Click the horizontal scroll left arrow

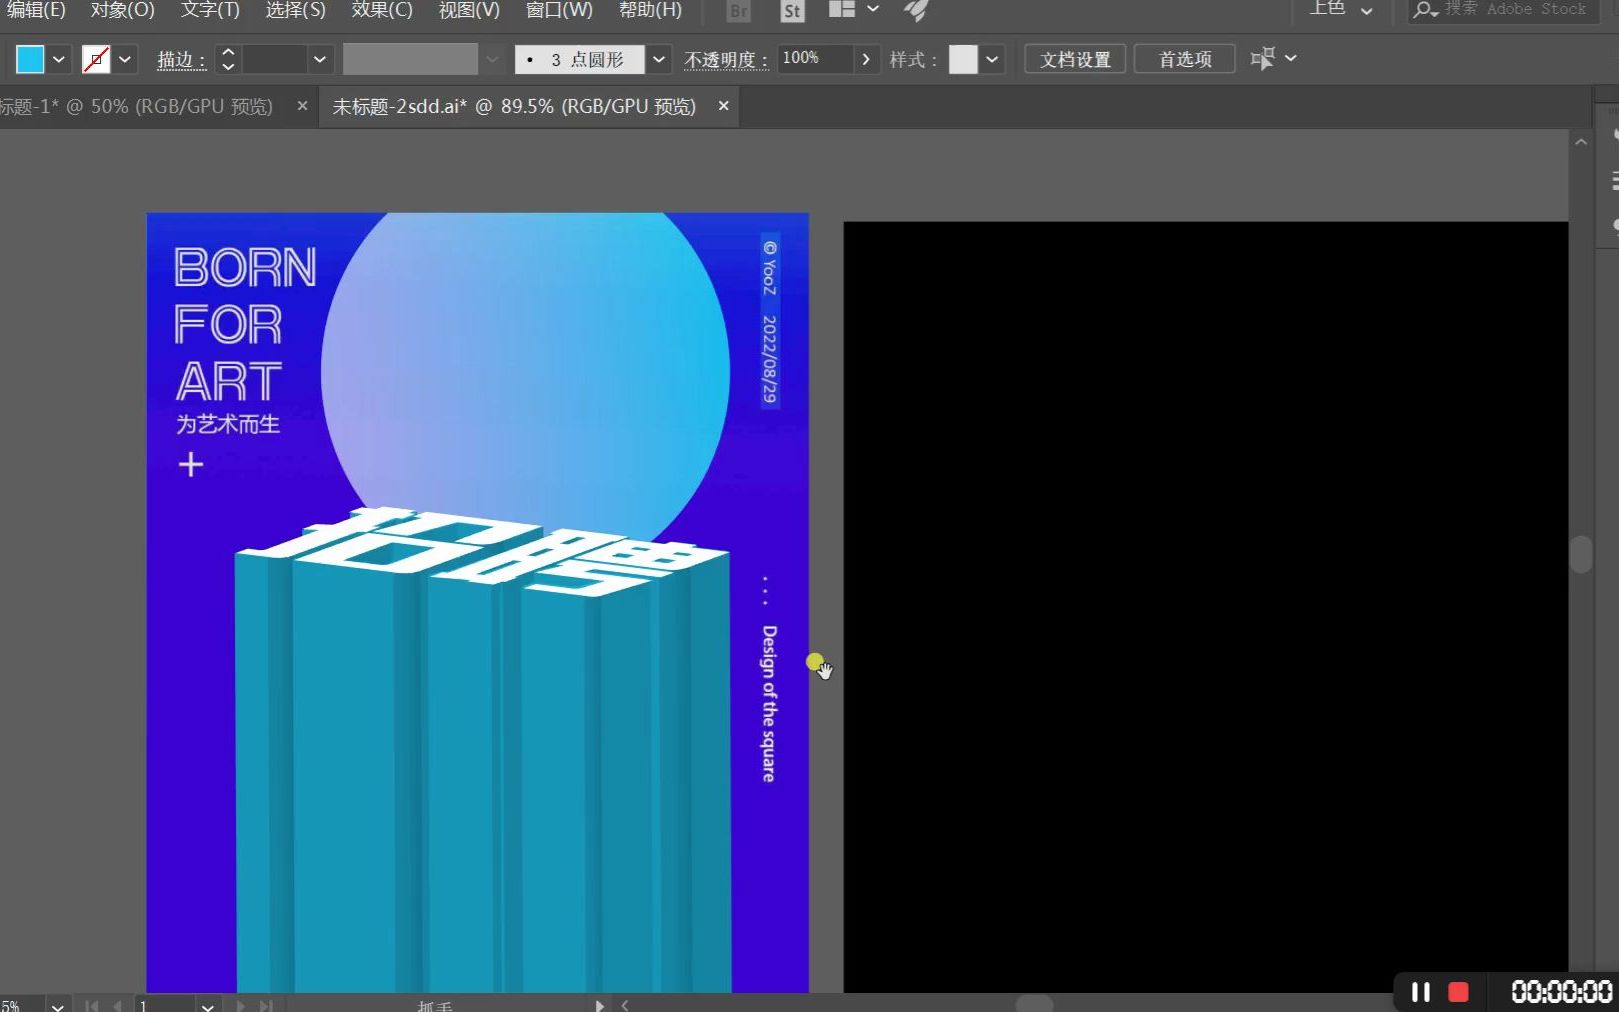coord(625,1005)
